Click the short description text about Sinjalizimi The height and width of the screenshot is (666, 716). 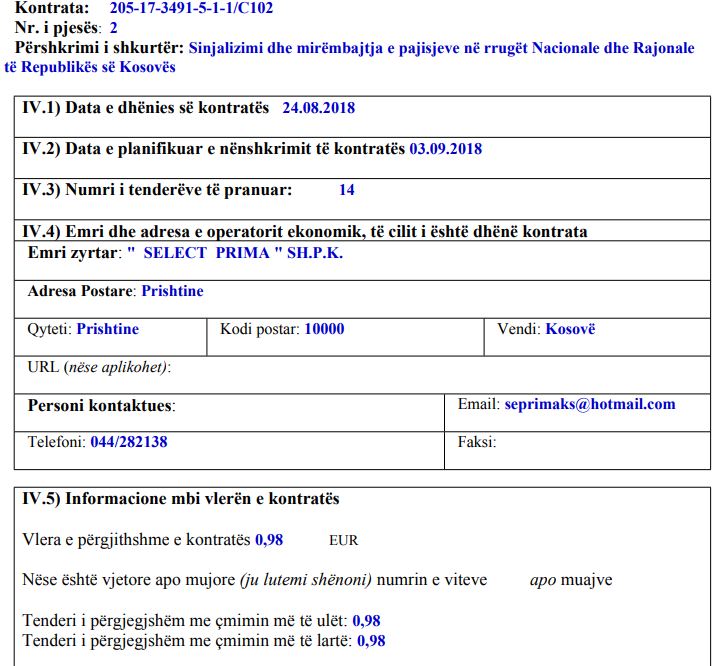pyautogui.click(x=440, y=48)
